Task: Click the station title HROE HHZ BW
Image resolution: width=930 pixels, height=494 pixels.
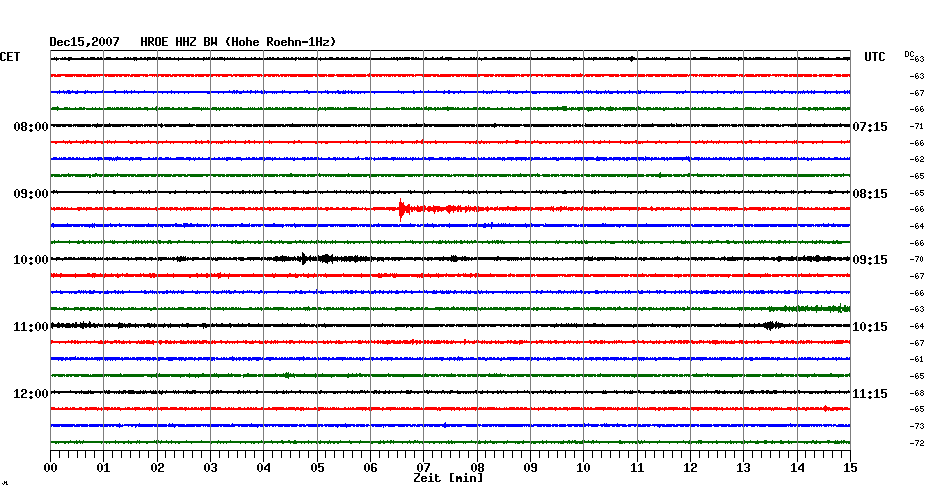Action: (x=179, y=42)
